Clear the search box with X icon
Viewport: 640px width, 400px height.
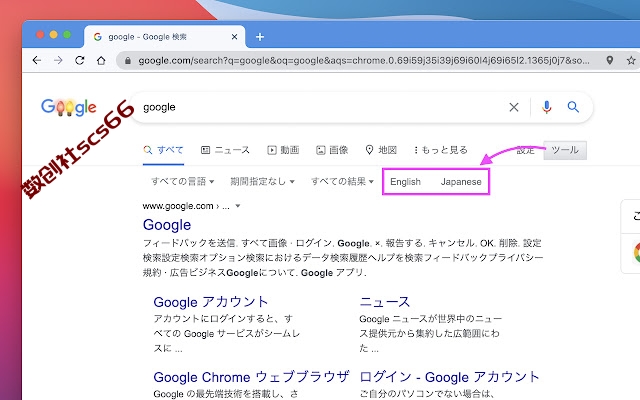[514, 107]
